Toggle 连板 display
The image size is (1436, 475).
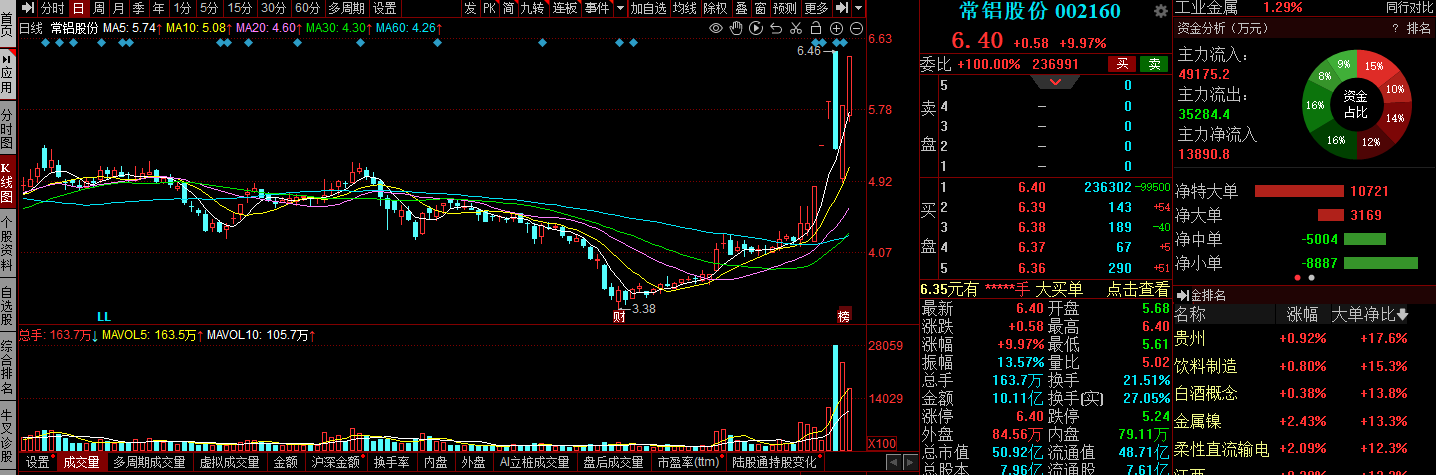pos(565,8)
